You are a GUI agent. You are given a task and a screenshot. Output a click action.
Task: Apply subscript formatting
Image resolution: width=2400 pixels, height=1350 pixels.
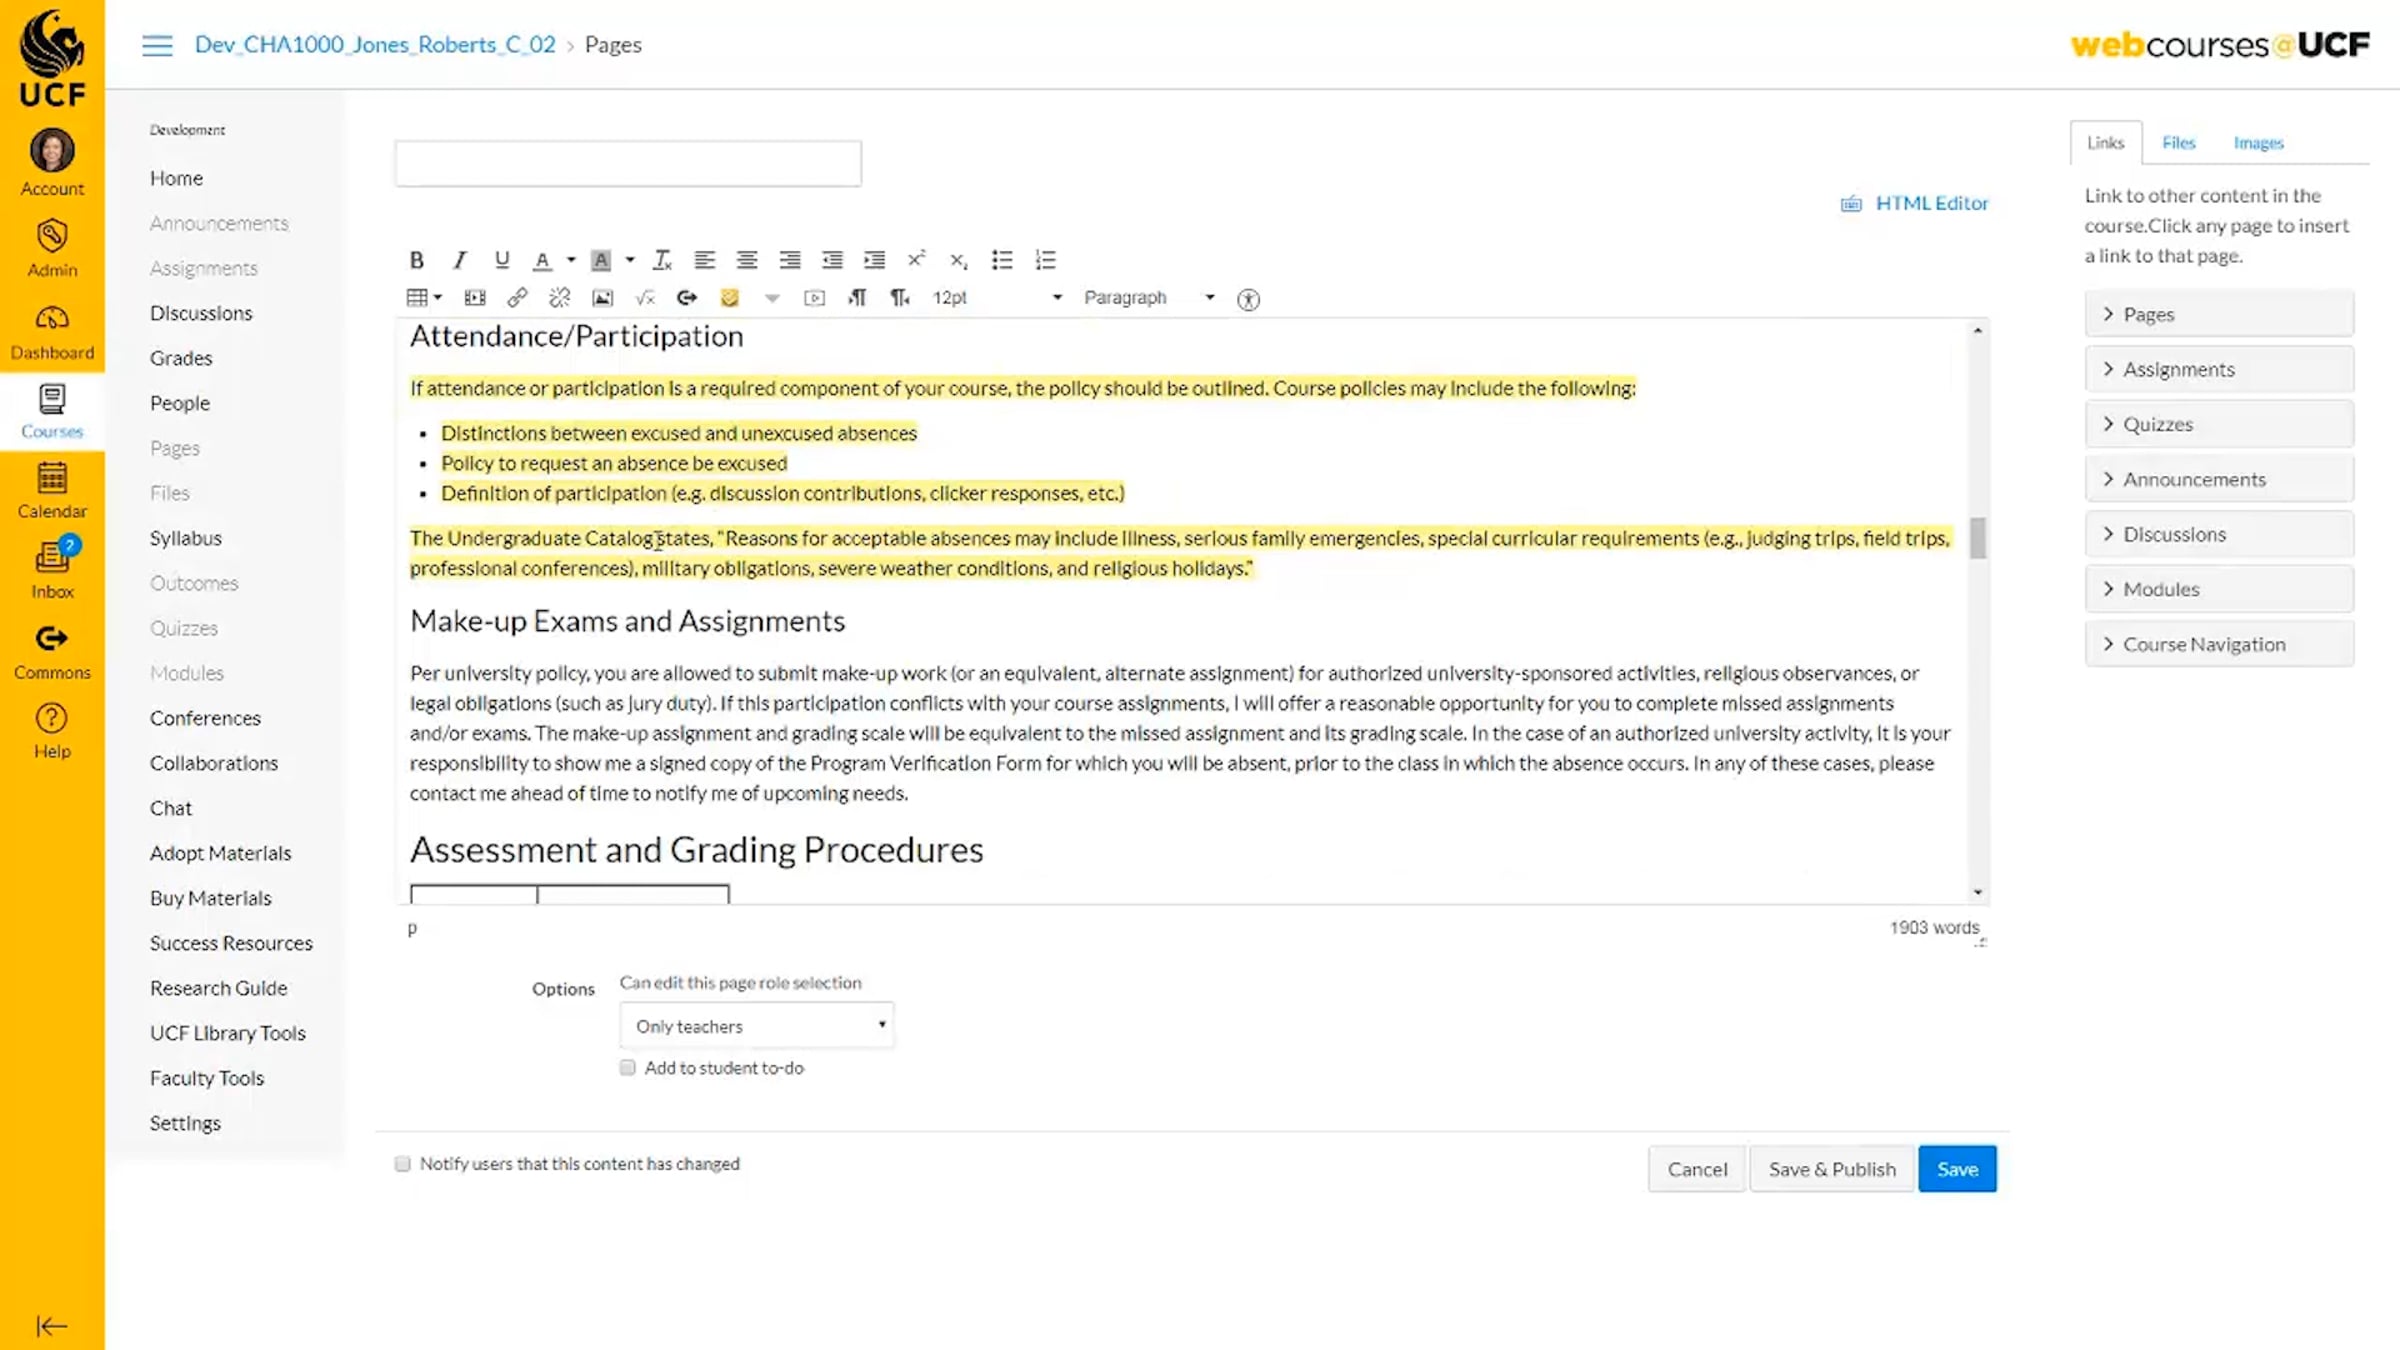tap(958, 260)
